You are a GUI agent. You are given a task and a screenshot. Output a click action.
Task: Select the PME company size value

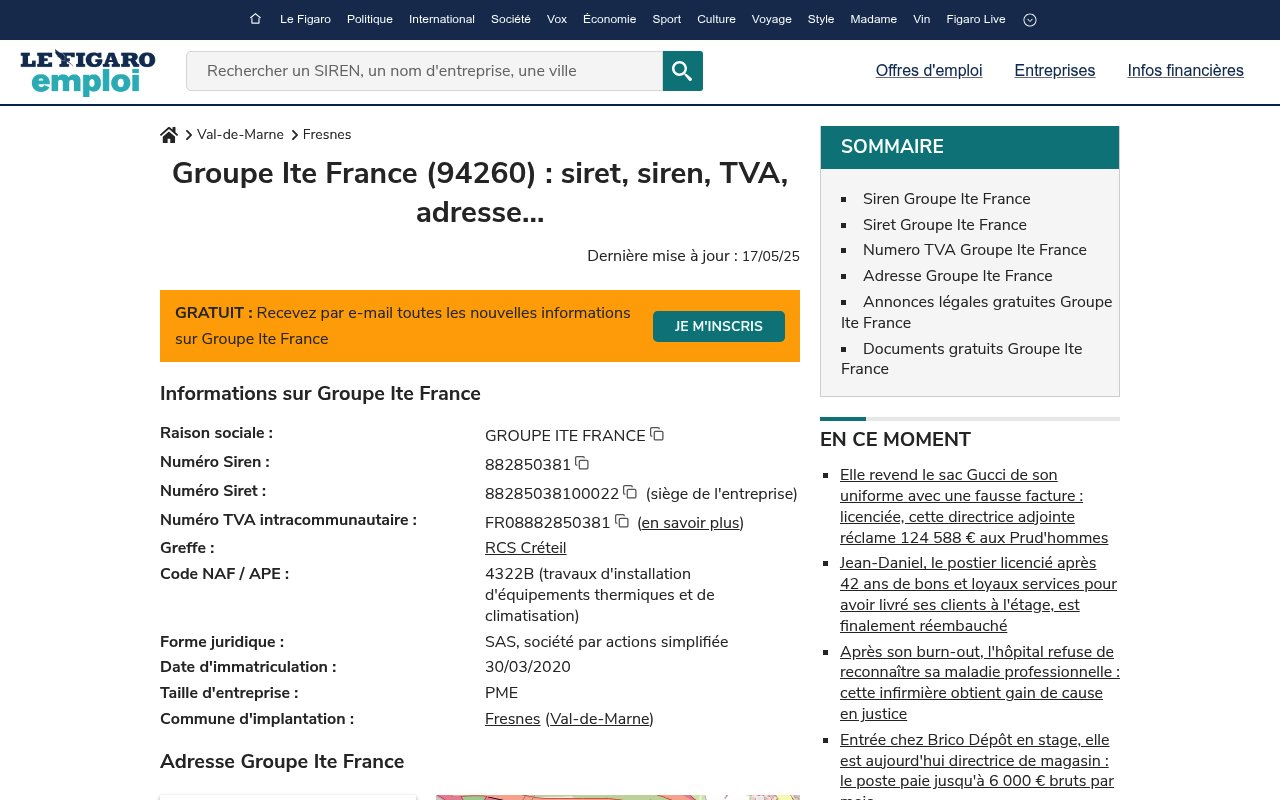click(x=502, y=693)
